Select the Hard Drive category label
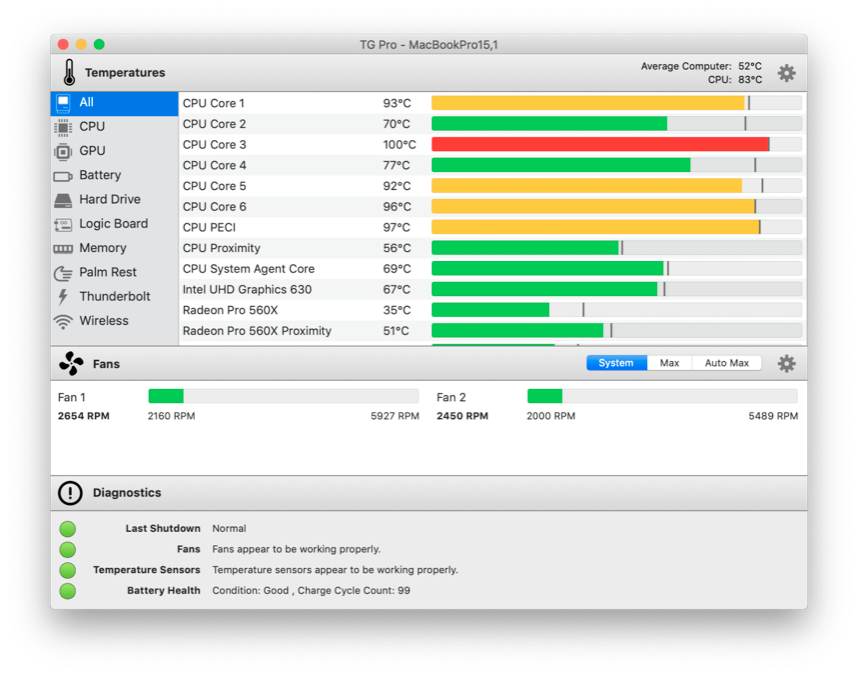Viewport: 858px width, 676px height. coord(110,199)
